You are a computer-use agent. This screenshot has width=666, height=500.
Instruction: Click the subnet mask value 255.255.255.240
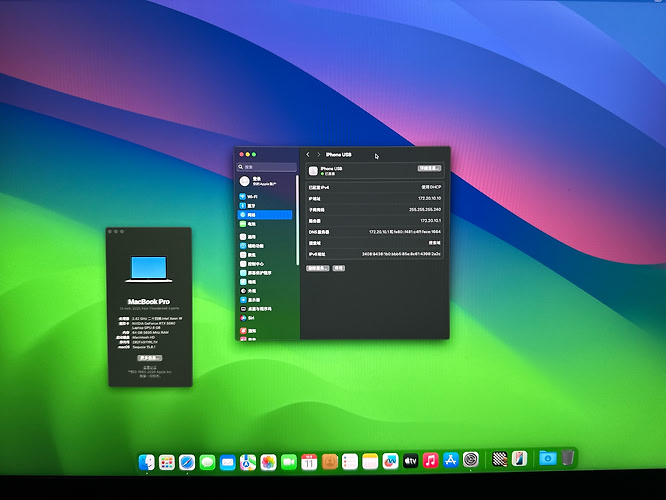tap(425, 209)
